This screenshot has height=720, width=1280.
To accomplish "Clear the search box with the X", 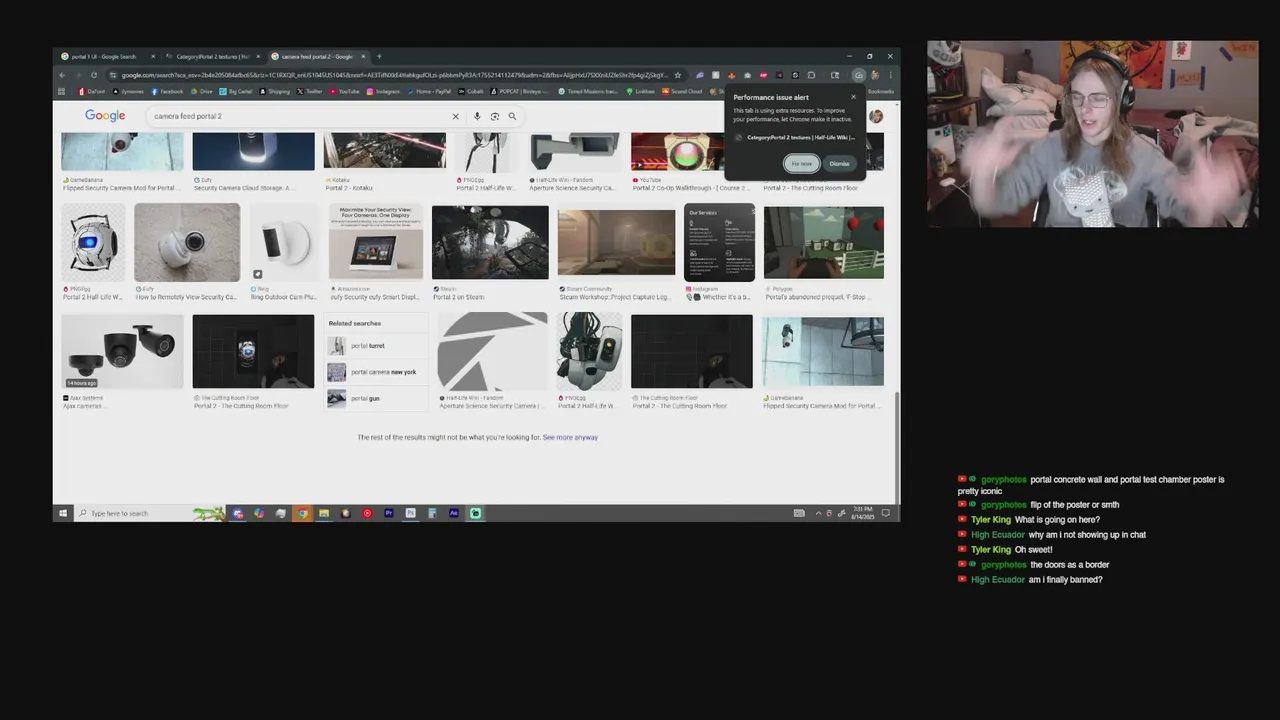I will [x=455, y=116].
